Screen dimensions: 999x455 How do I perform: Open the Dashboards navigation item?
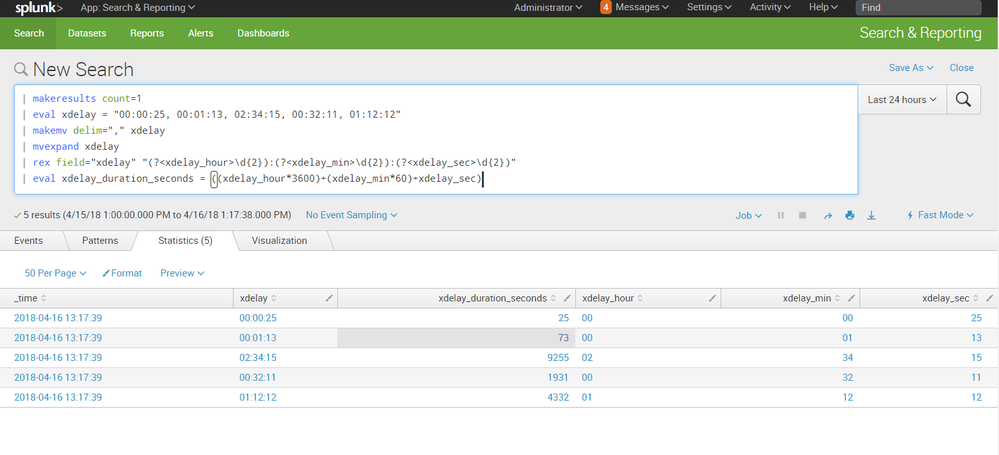tap(263, 33)
